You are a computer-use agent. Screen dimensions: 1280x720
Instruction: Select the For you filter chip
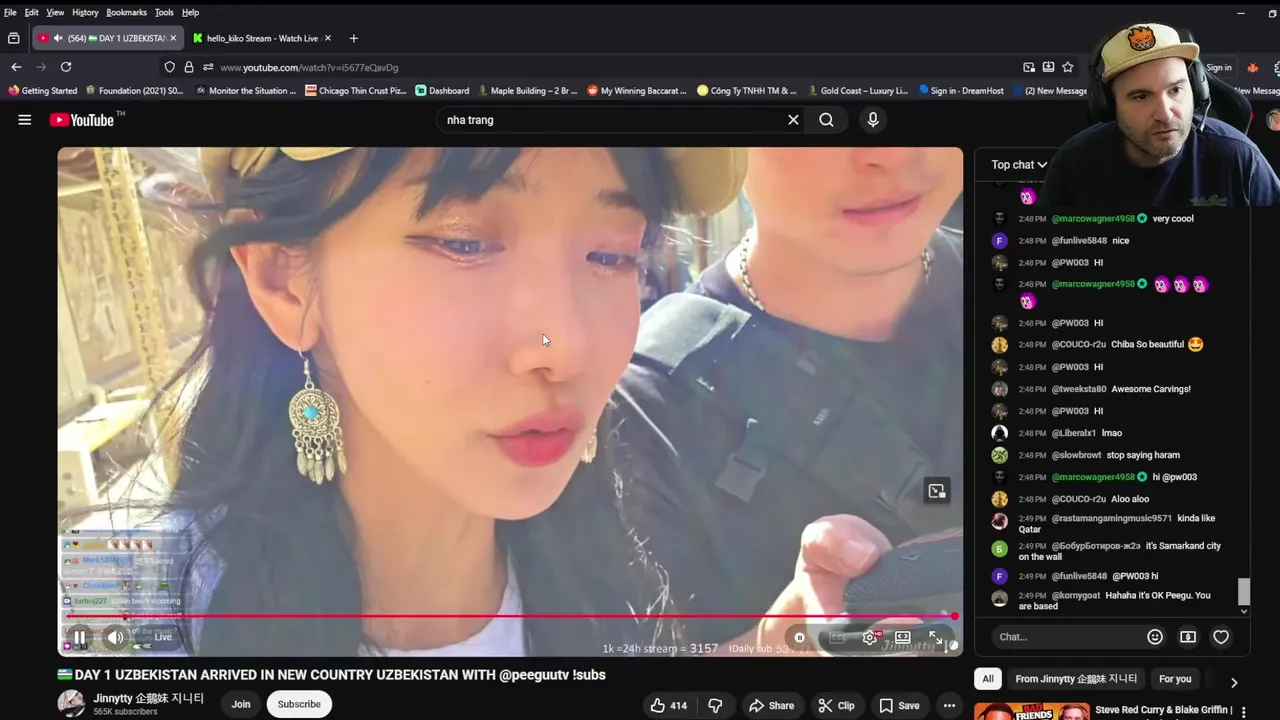[1175, 679]
